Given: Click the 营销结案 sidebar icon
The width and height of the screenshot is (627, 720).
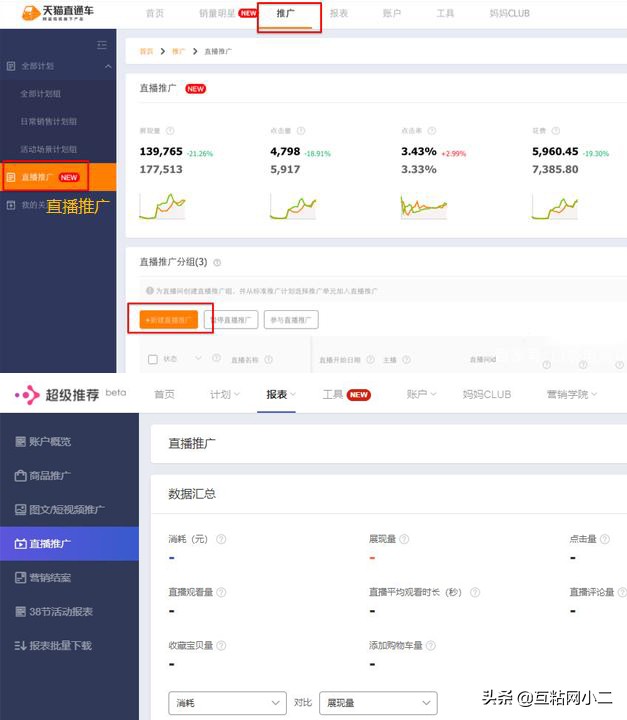Looking at the screenshot, I should tap(21, 577).
